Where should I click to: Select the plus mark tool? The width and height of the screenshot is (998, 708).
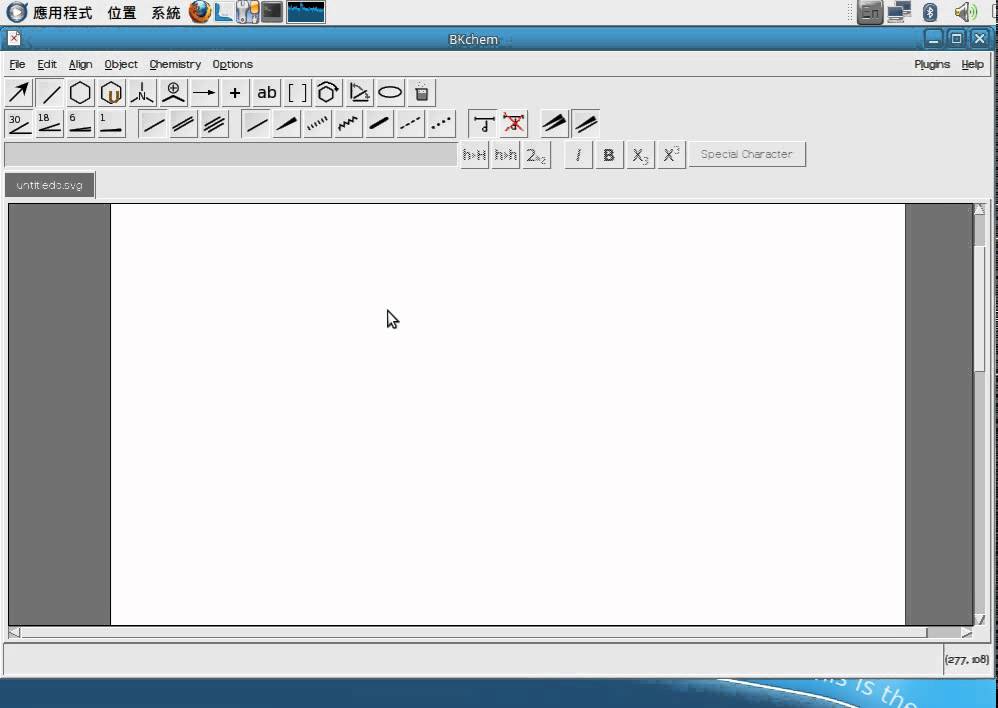[x=235, y=93]
